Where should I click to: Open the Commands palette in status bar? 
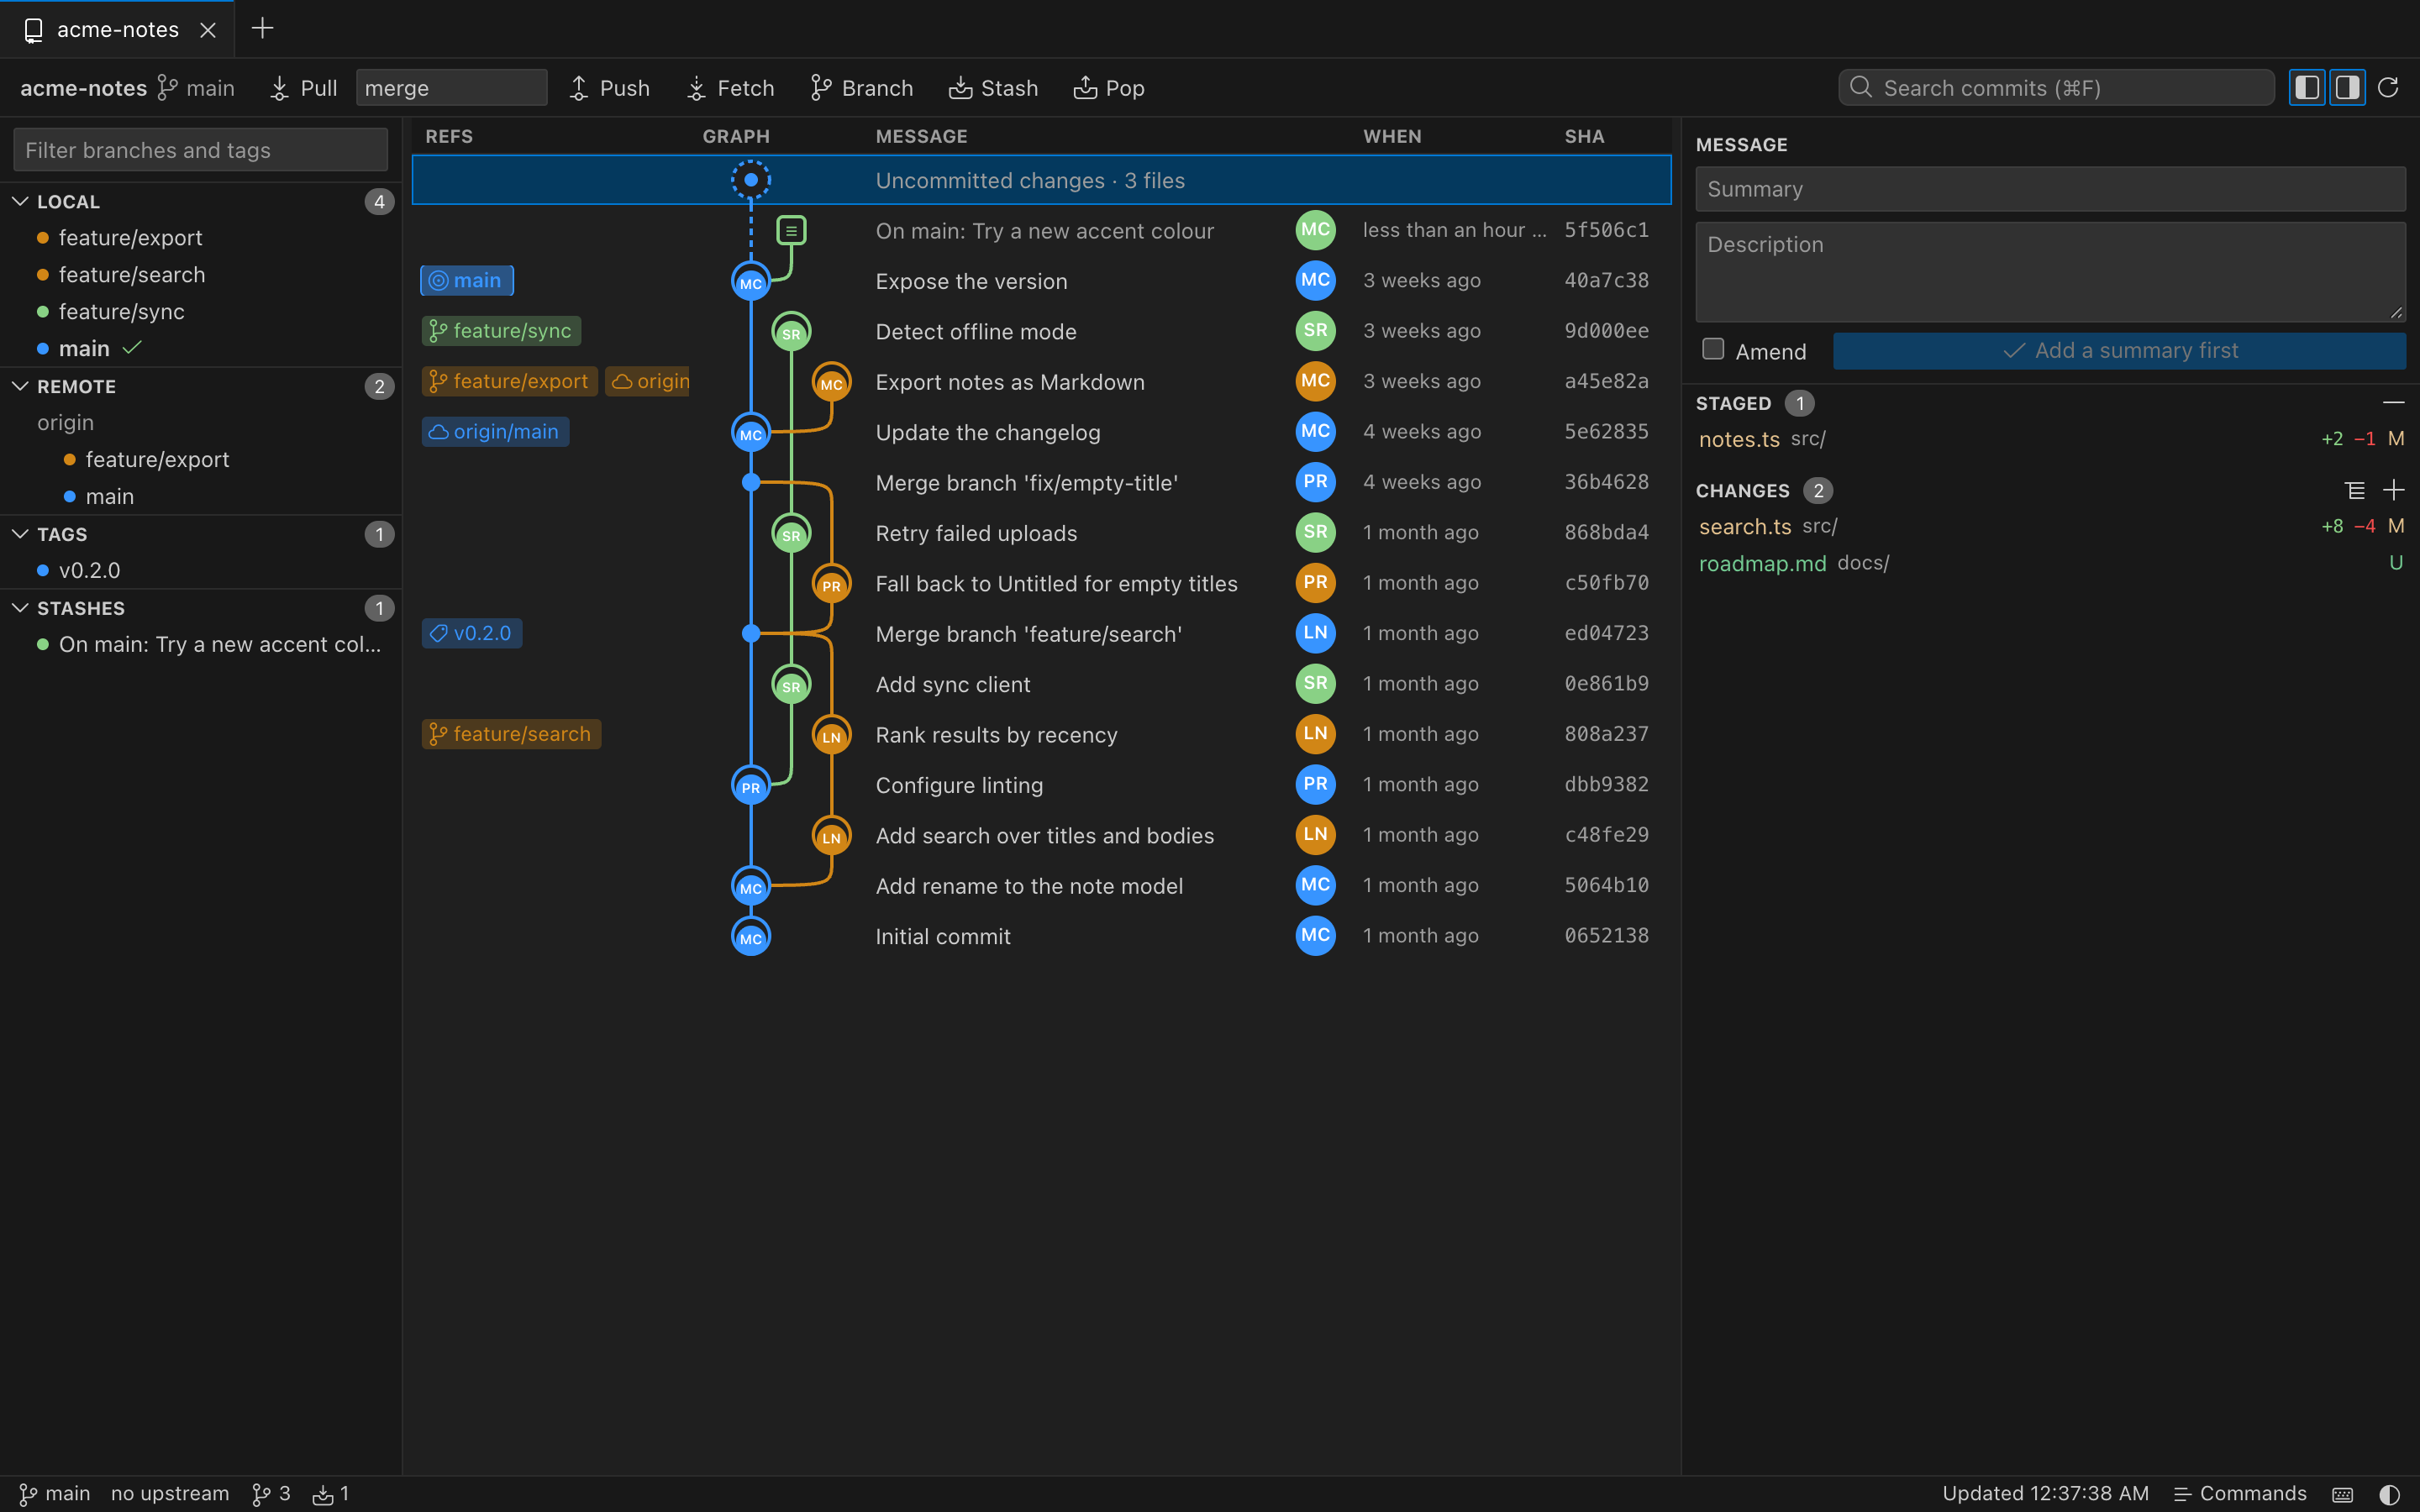click(x=2240, y=1493)
